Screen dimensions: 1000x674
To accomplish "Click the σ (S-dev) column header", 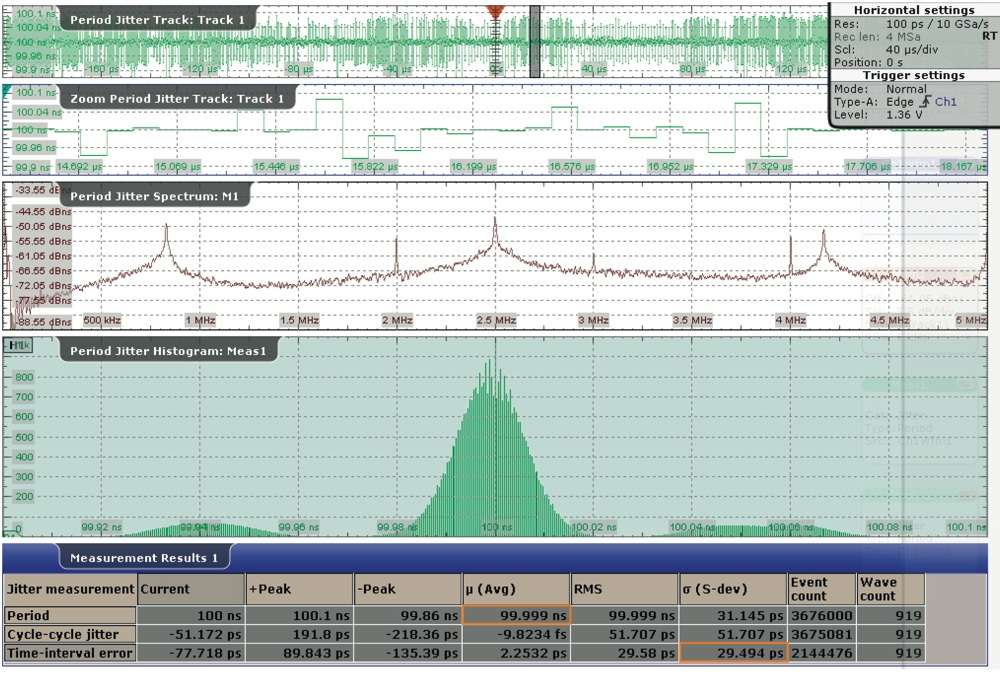I will tap(733, 589).
